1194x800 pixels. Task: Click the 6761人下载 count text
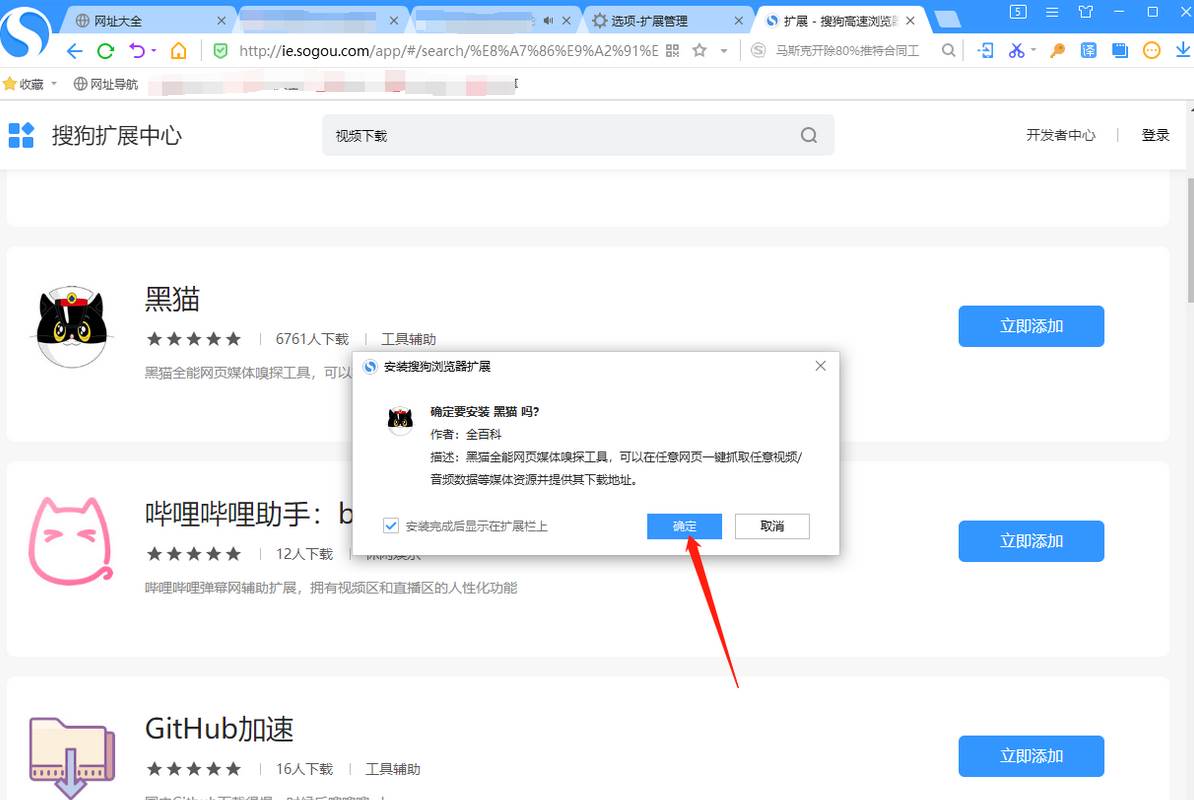click(x=312, y=339)
